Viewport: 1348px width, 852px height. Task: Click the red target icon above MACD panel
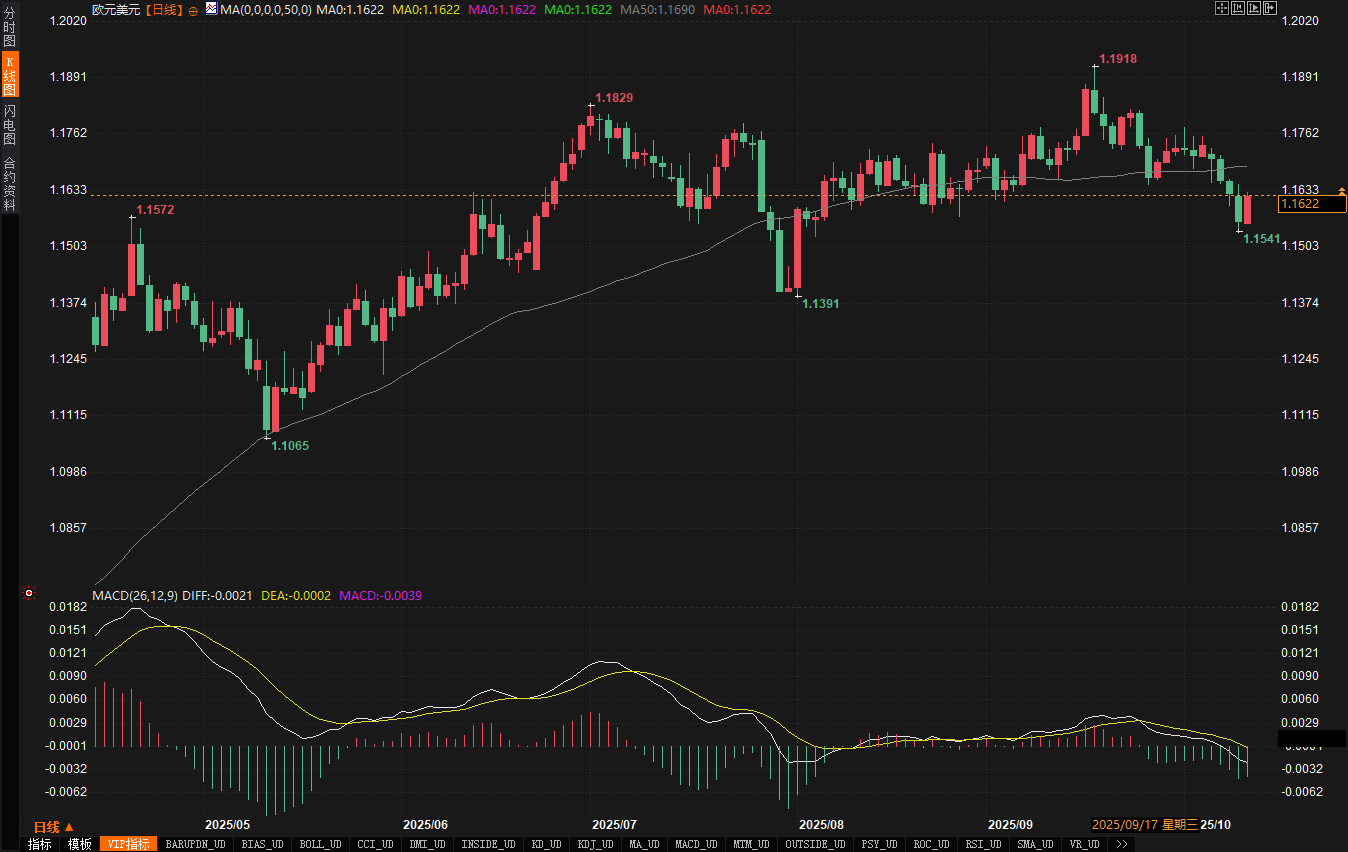coord(29,593)
